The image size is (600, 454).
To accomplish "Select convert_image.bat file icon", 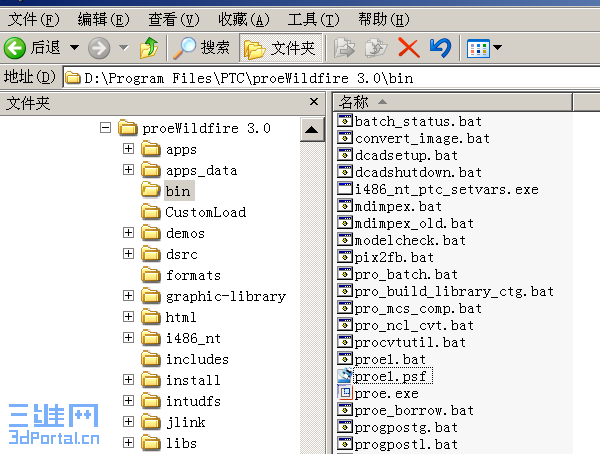I will [x=345, y=137].
